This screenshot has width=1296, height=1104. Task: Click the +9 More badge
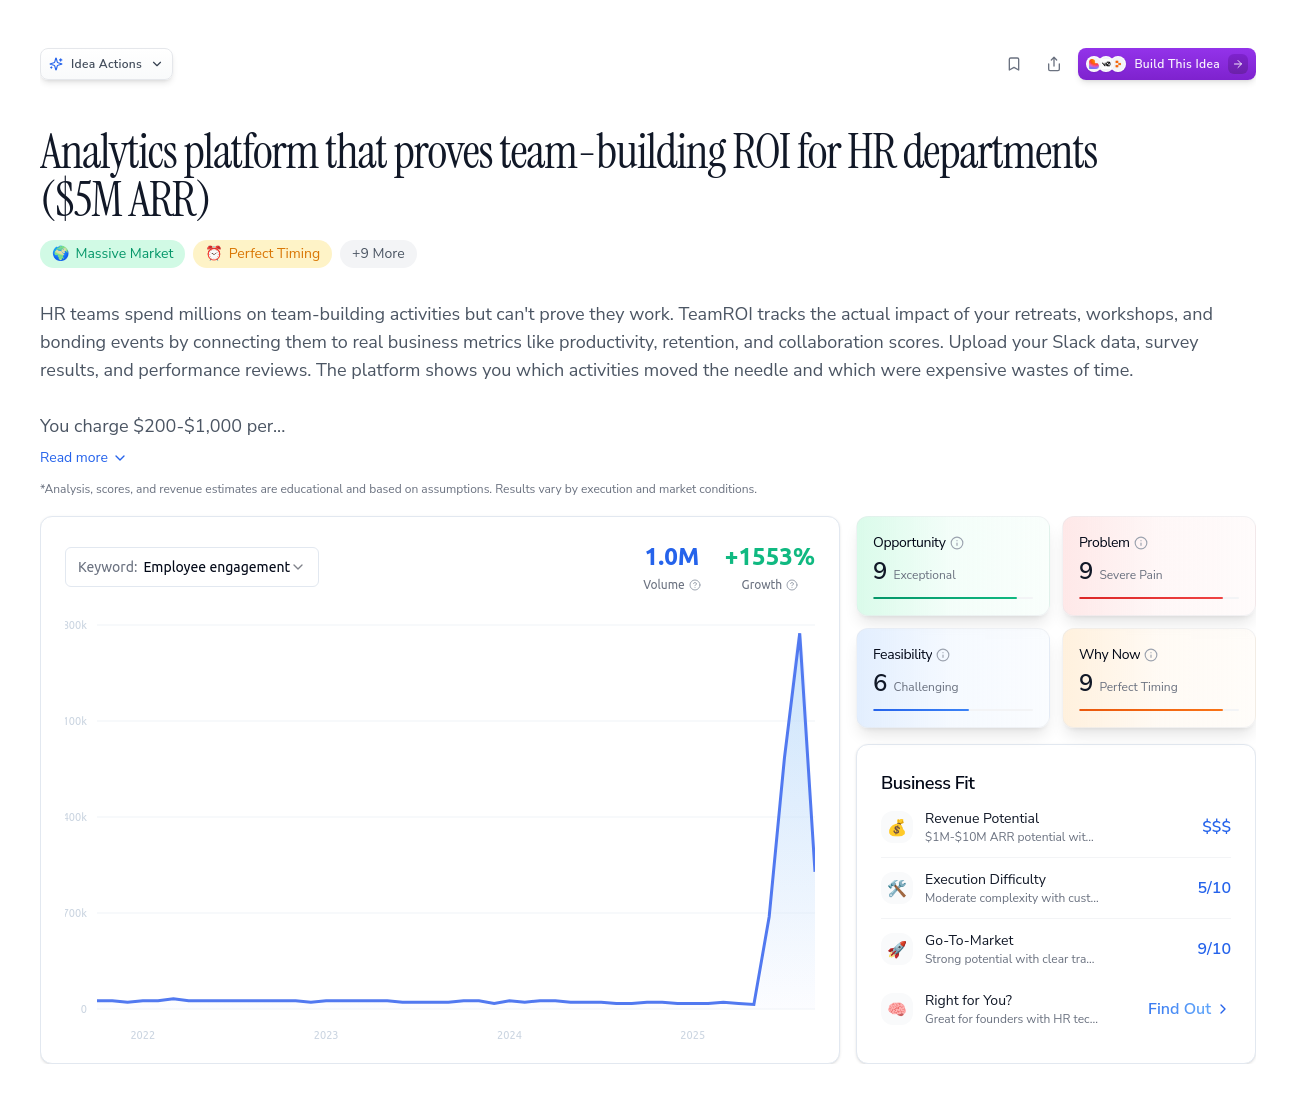(378, 253)
